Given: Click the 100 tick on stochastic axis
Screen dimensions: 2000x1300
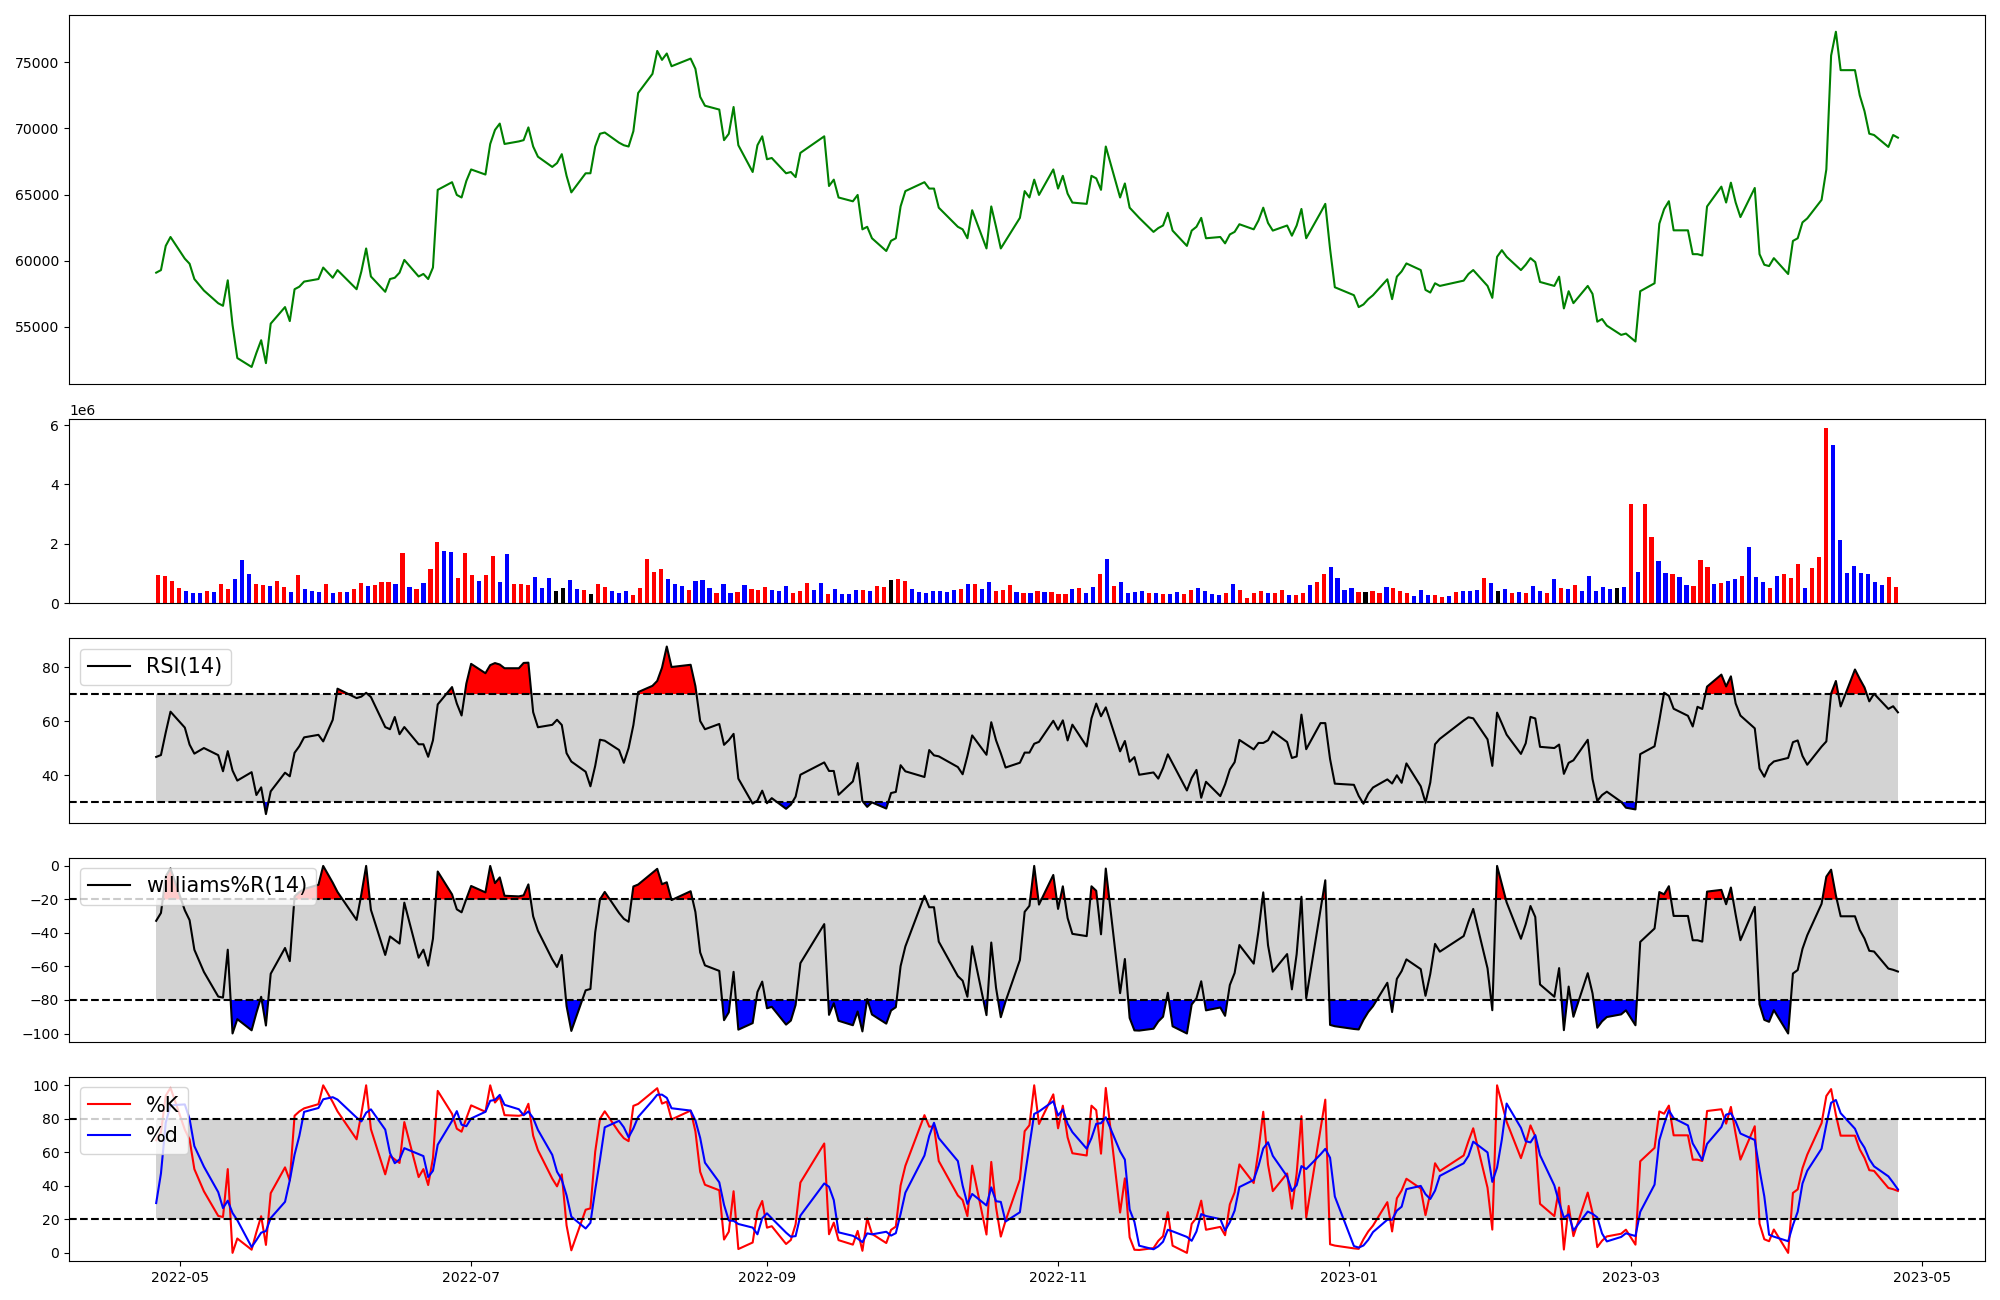Looking at the screenshot, I should (x=48, y=1086).
